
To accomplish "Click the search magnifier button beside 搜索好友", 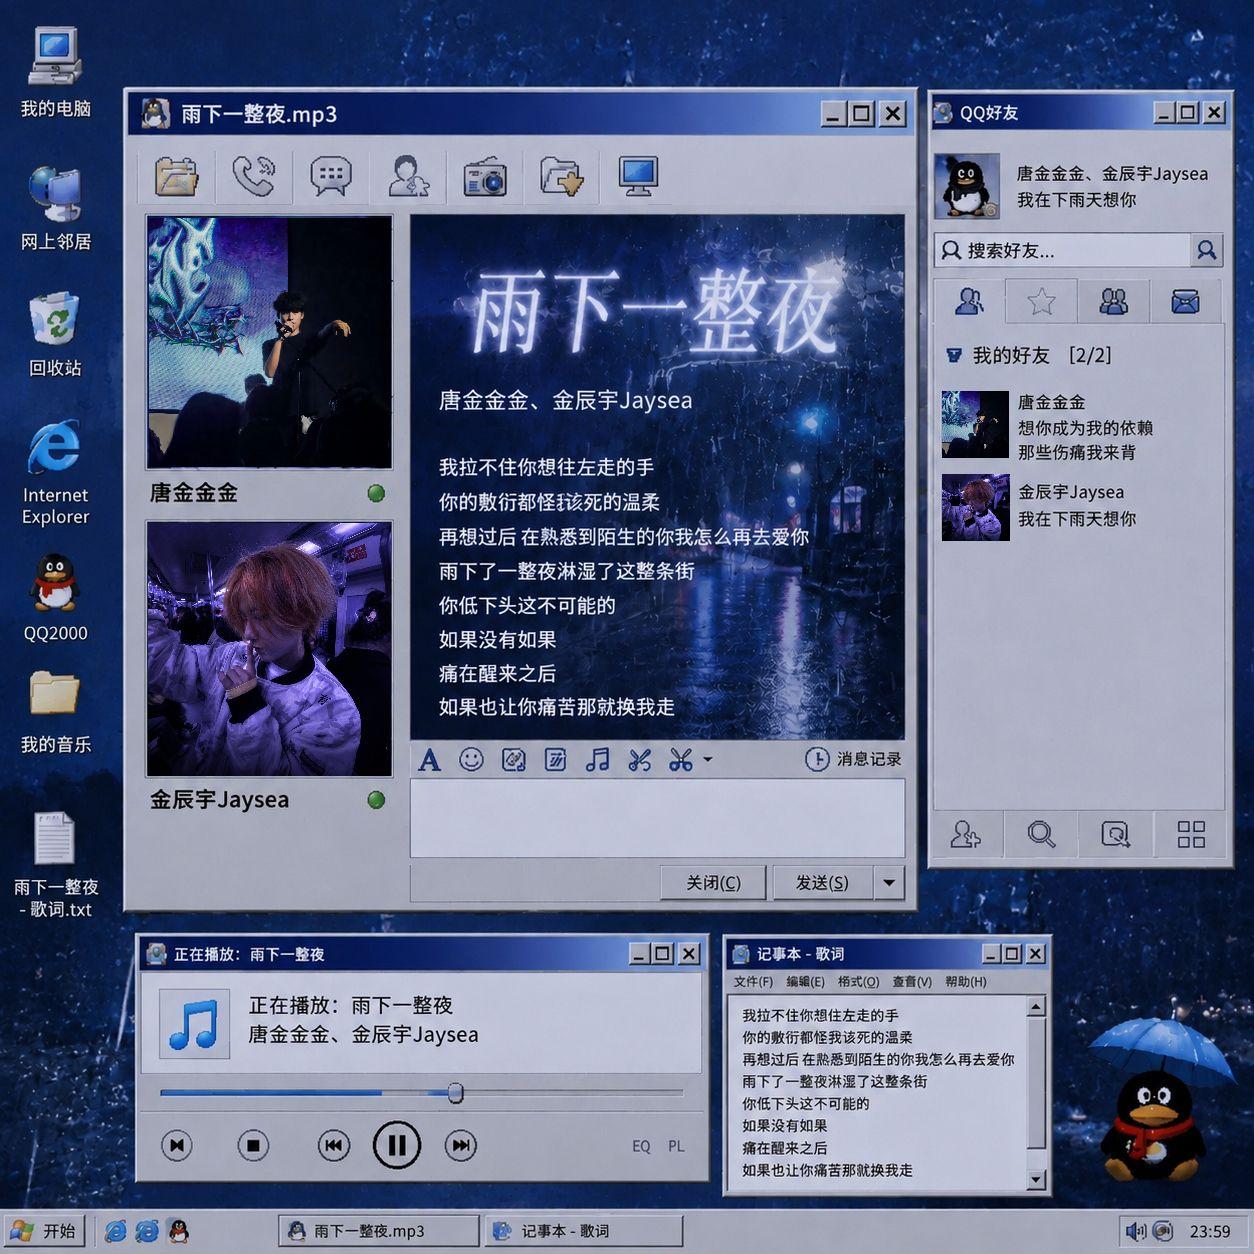I will point(1207,250).
